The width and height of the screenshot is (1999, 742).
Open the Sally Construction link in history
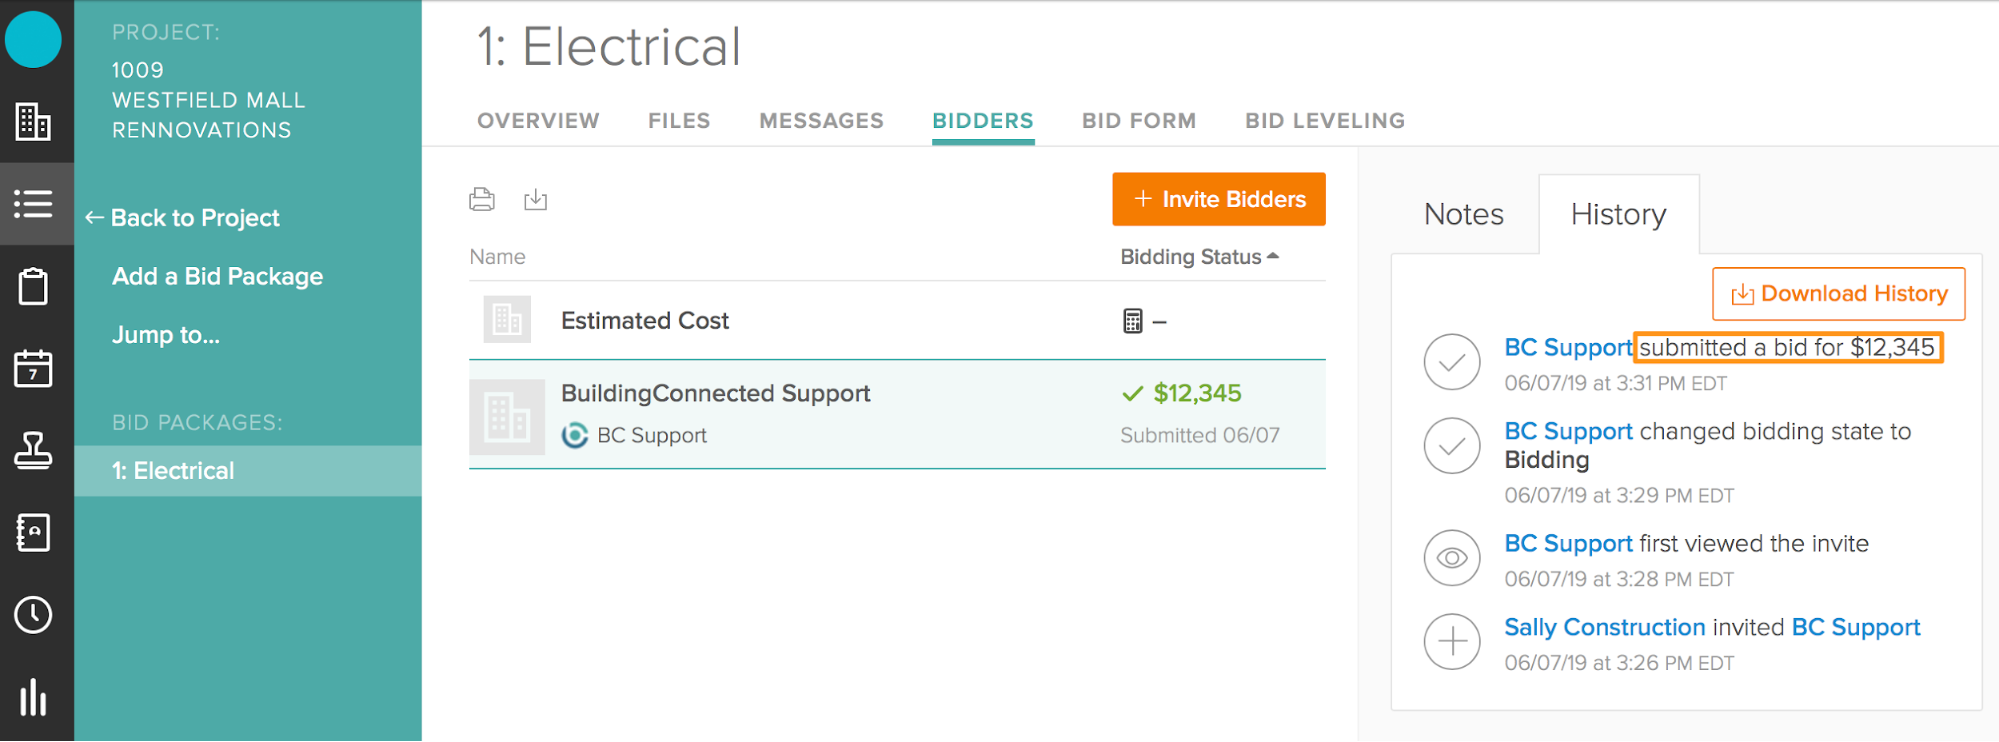1604,627
